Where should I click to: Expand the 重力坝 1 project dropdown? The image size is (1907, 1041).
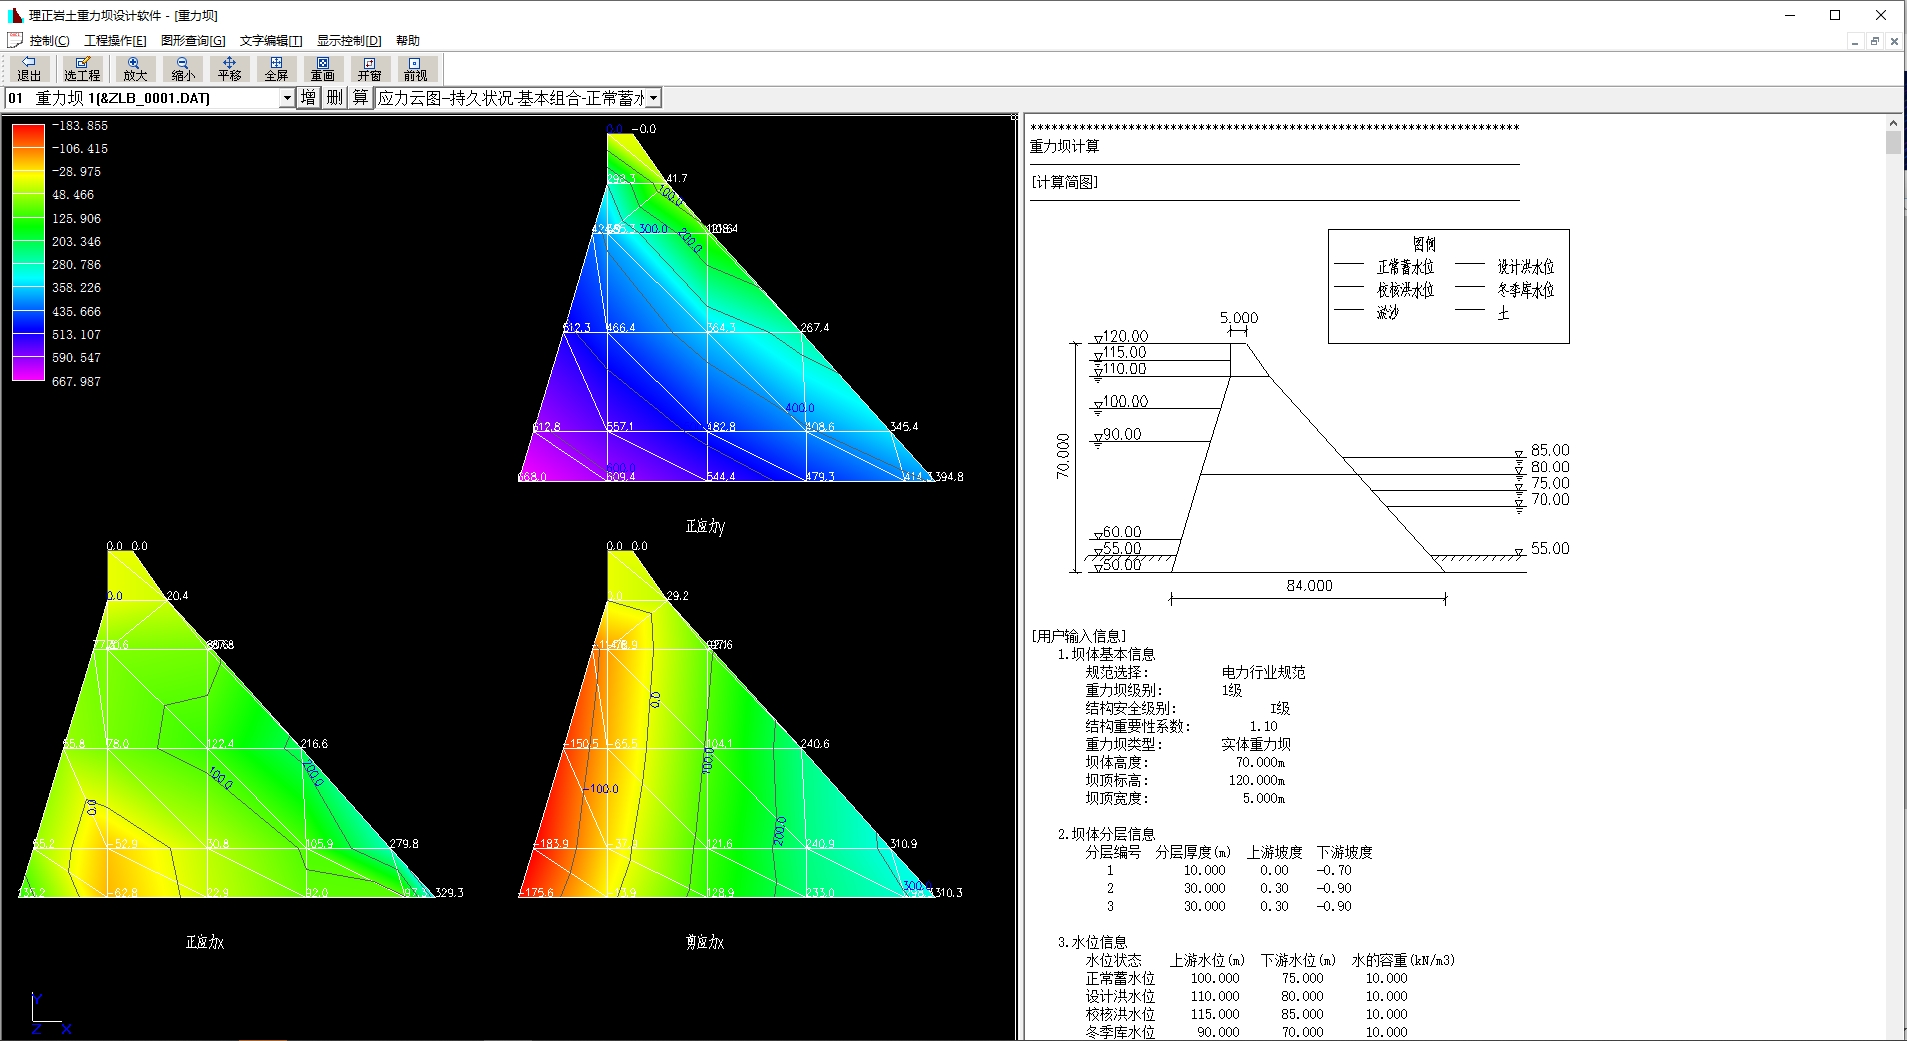tap(287, 98)
